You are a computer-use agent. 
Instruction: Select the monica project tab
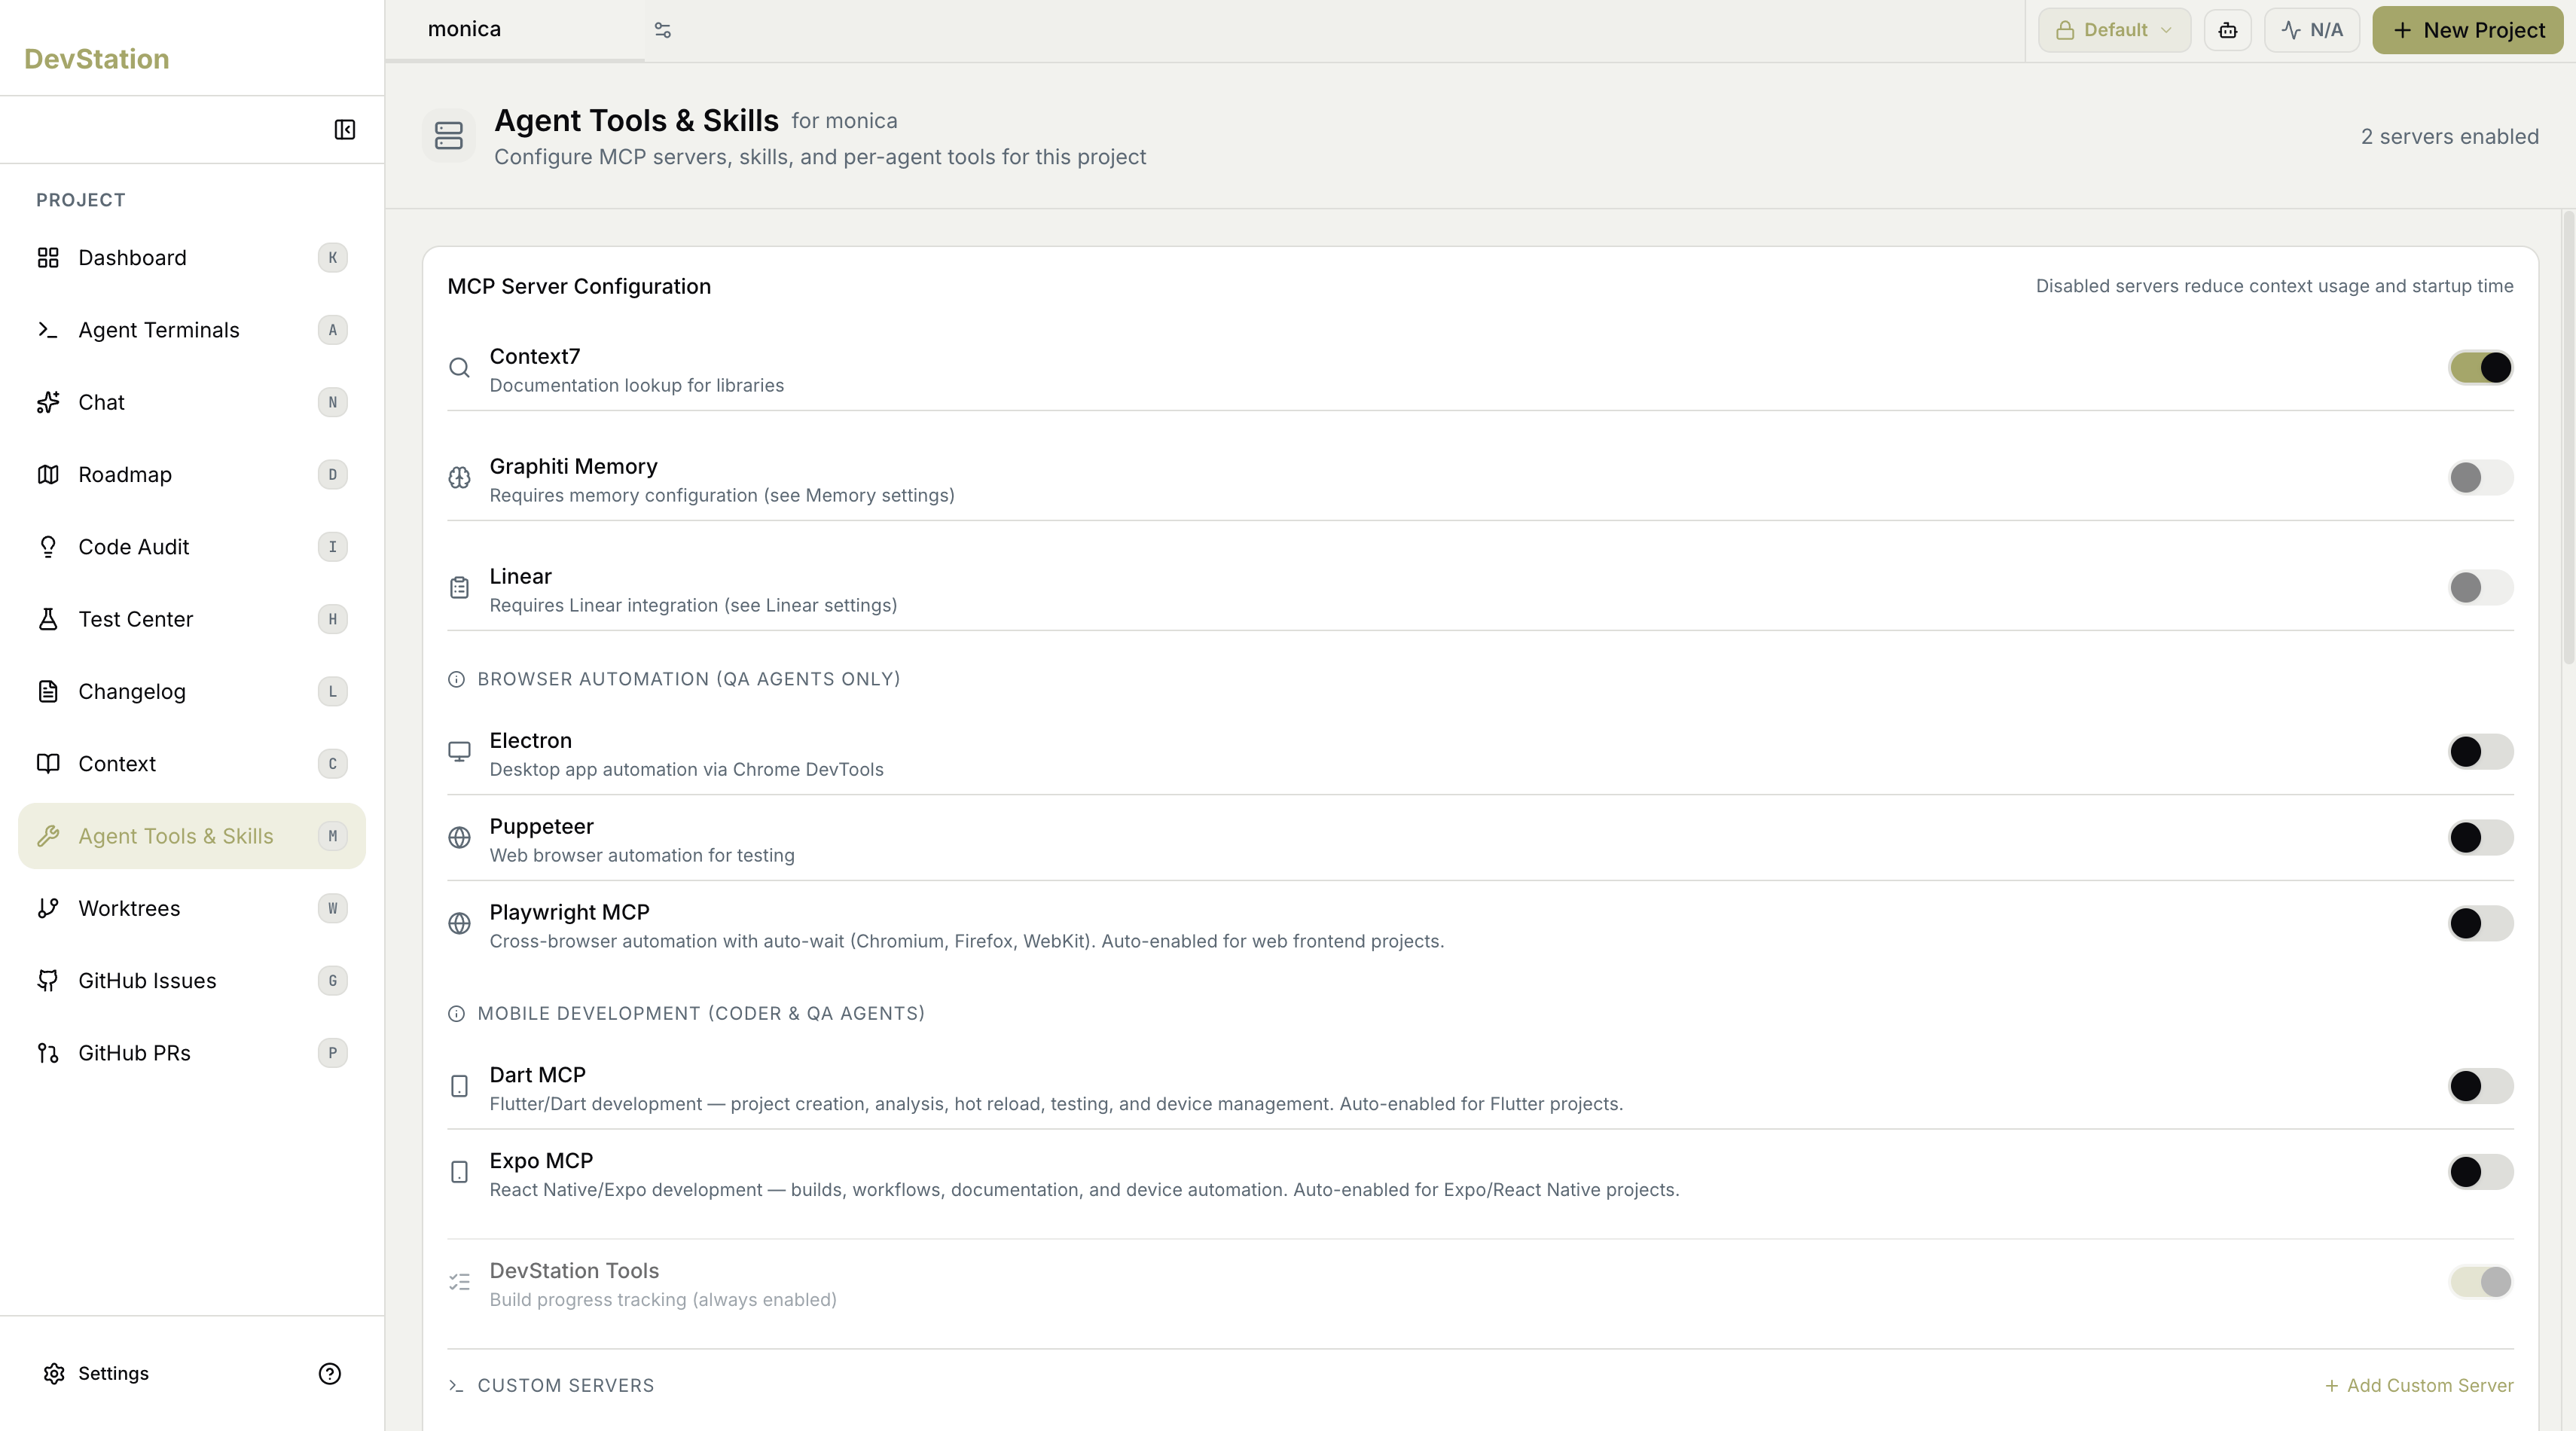(515, 30)
